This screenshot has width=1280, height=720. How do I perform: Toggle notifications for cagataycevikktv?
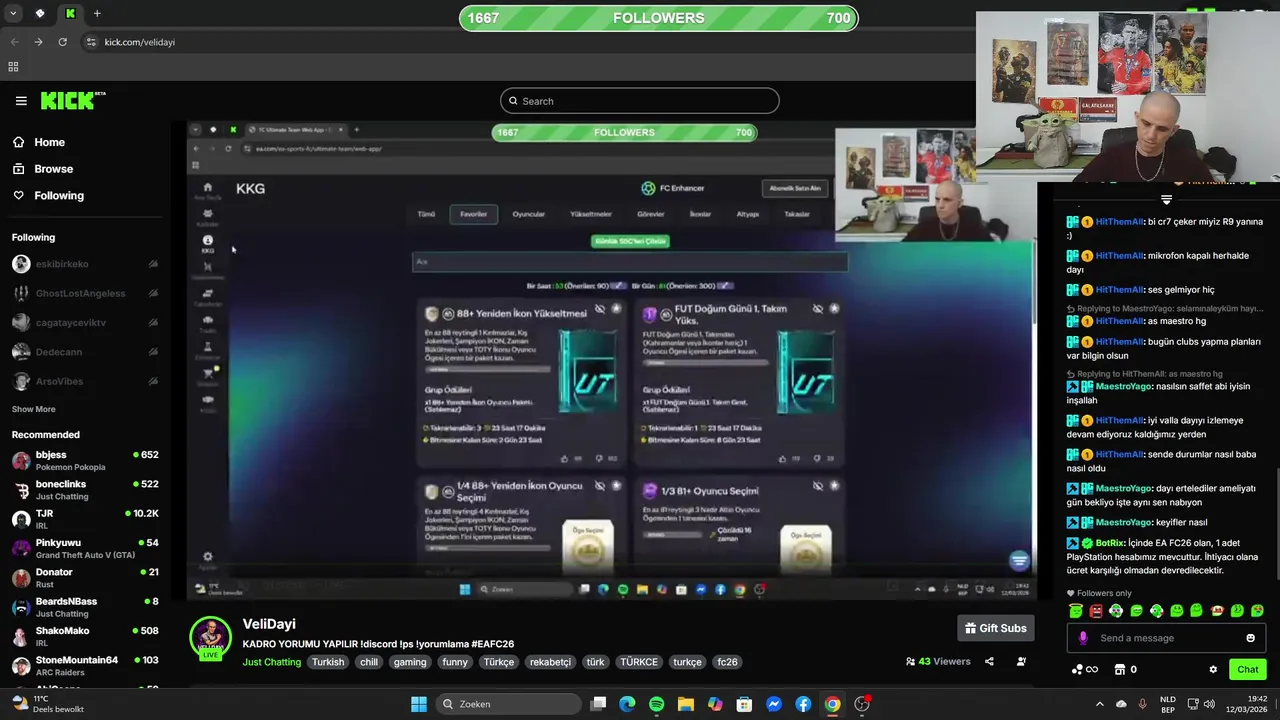153,323
